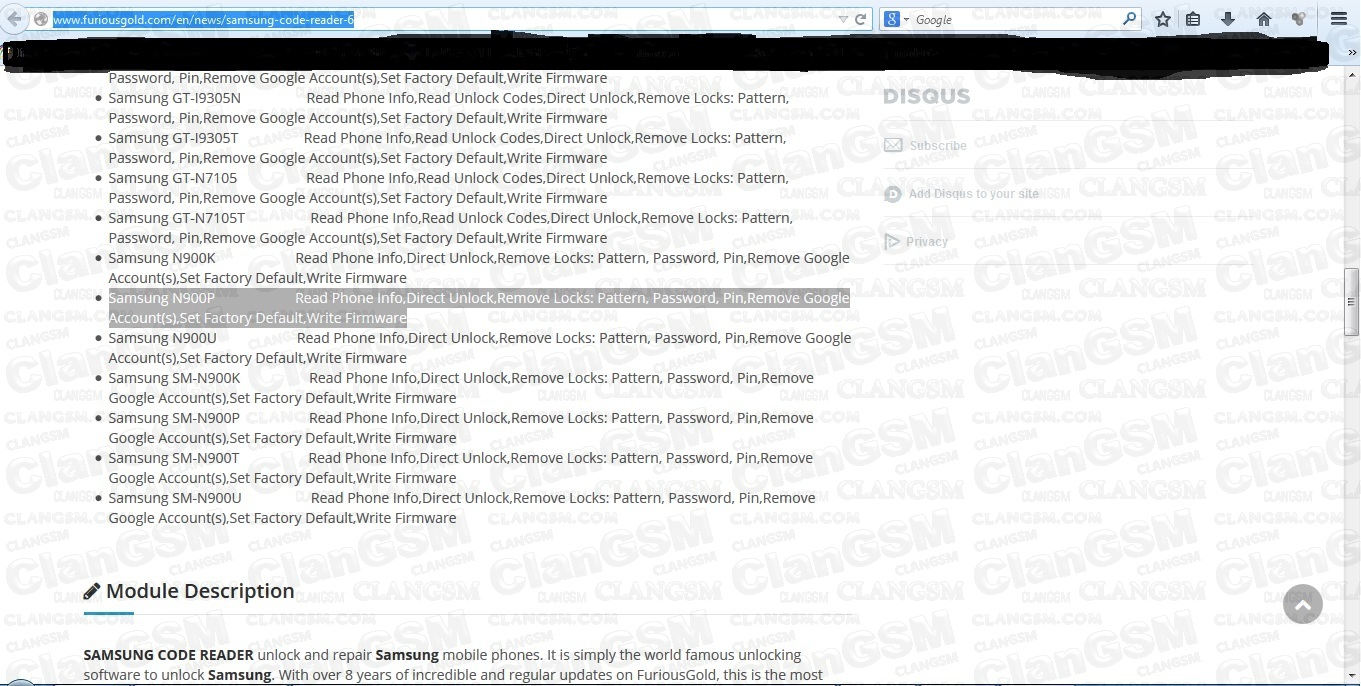Click the DISQUS logo
1361x686 pixels.
click(927, 96)
